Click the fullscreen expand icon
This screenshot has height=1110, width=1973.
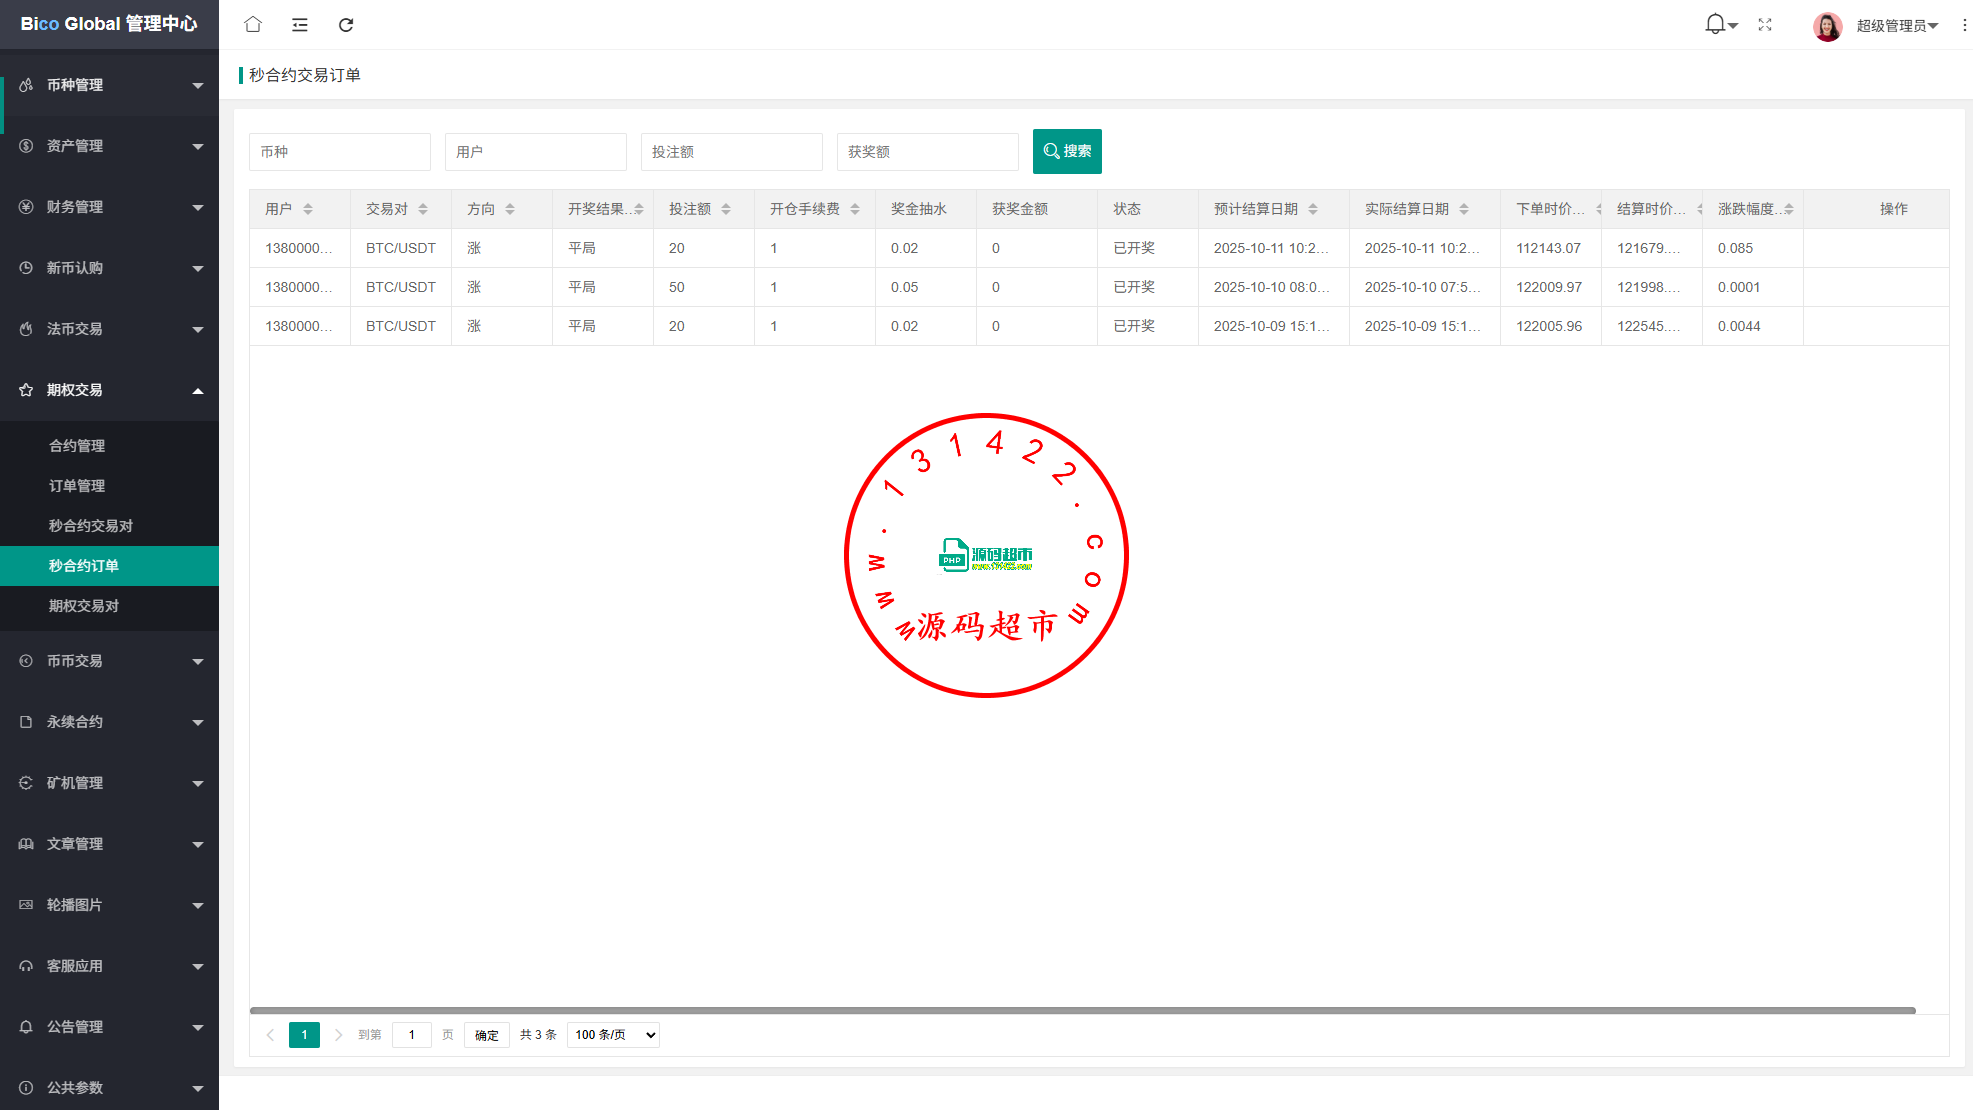1765,24
